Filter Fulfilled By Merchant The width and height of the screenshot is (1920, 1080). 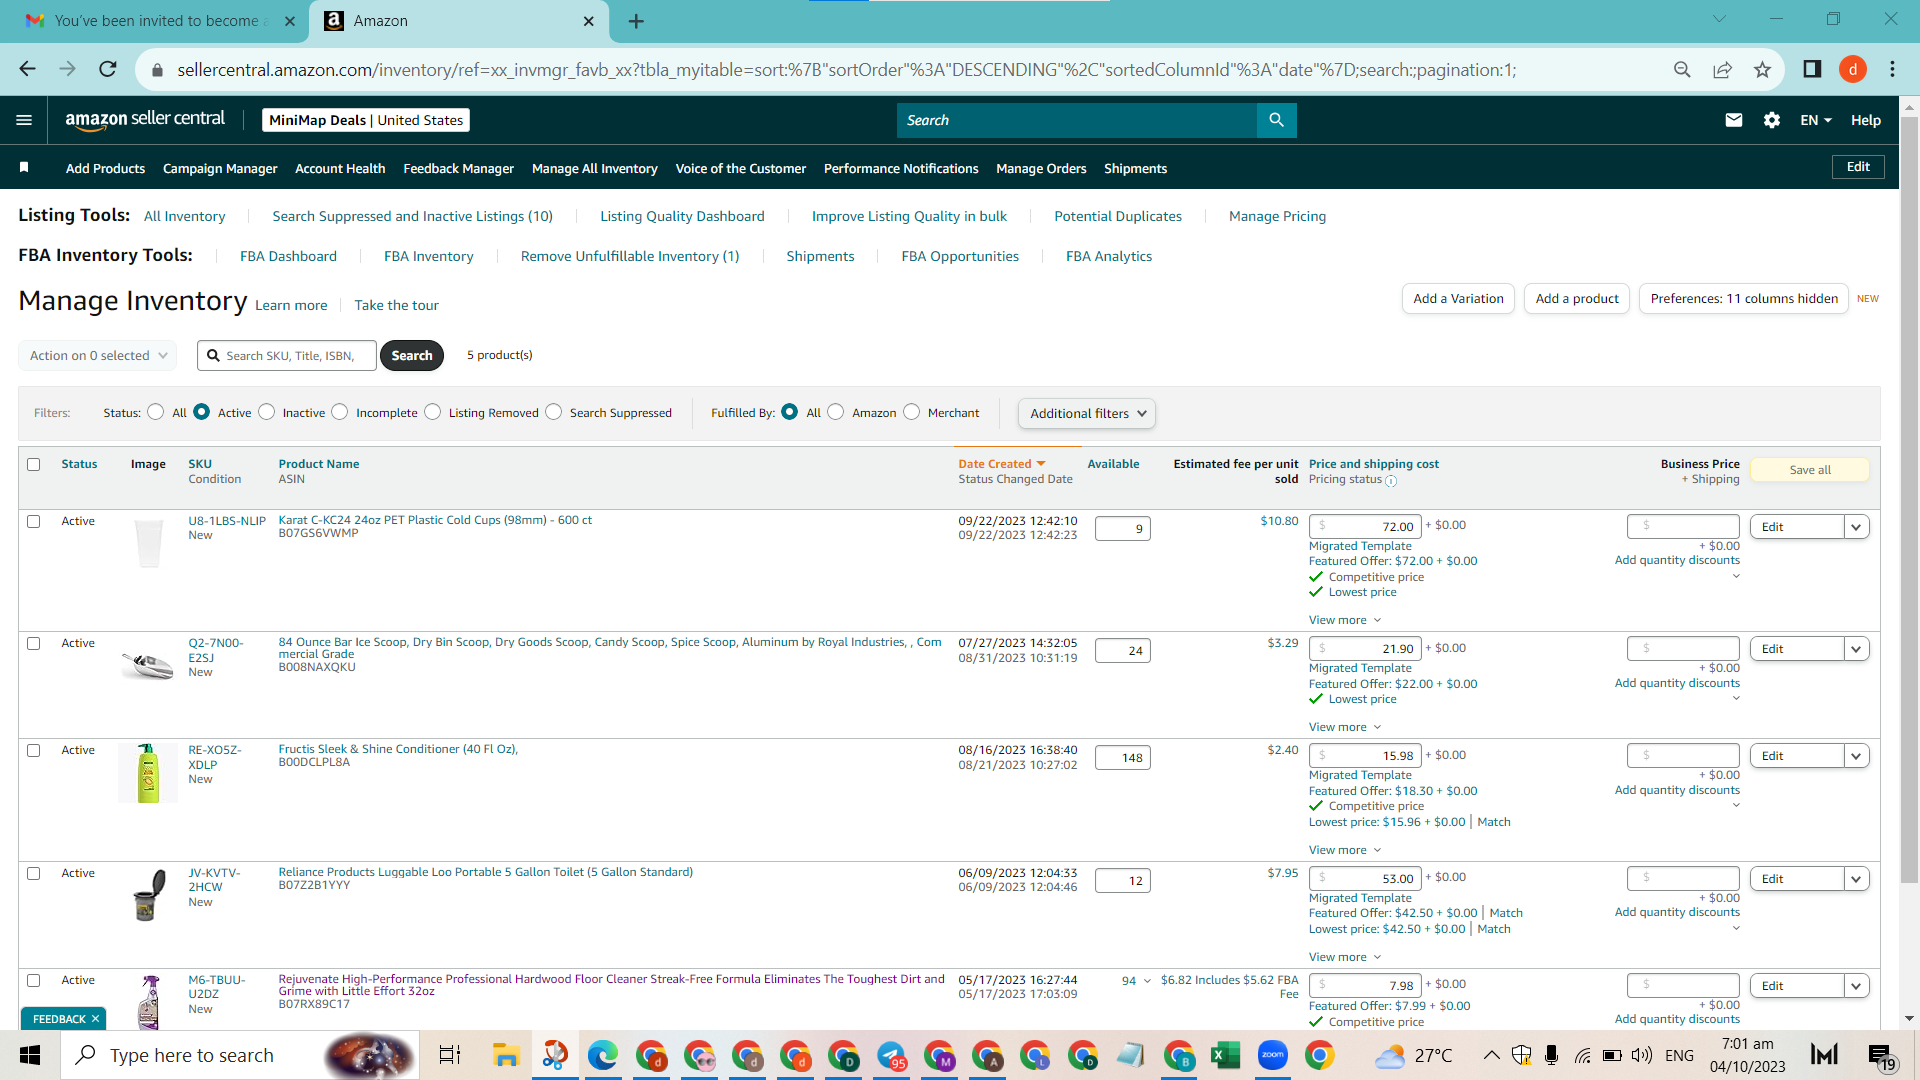912,412
